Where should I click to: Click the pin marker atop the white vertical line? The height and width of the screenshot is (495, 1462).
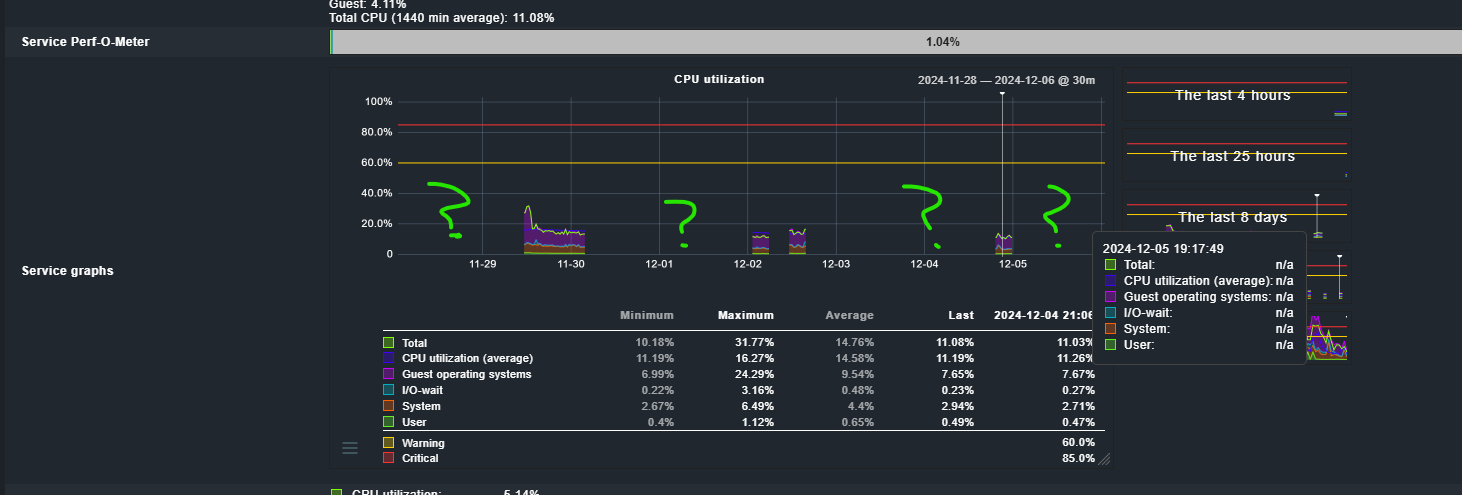coord(1001,93)
